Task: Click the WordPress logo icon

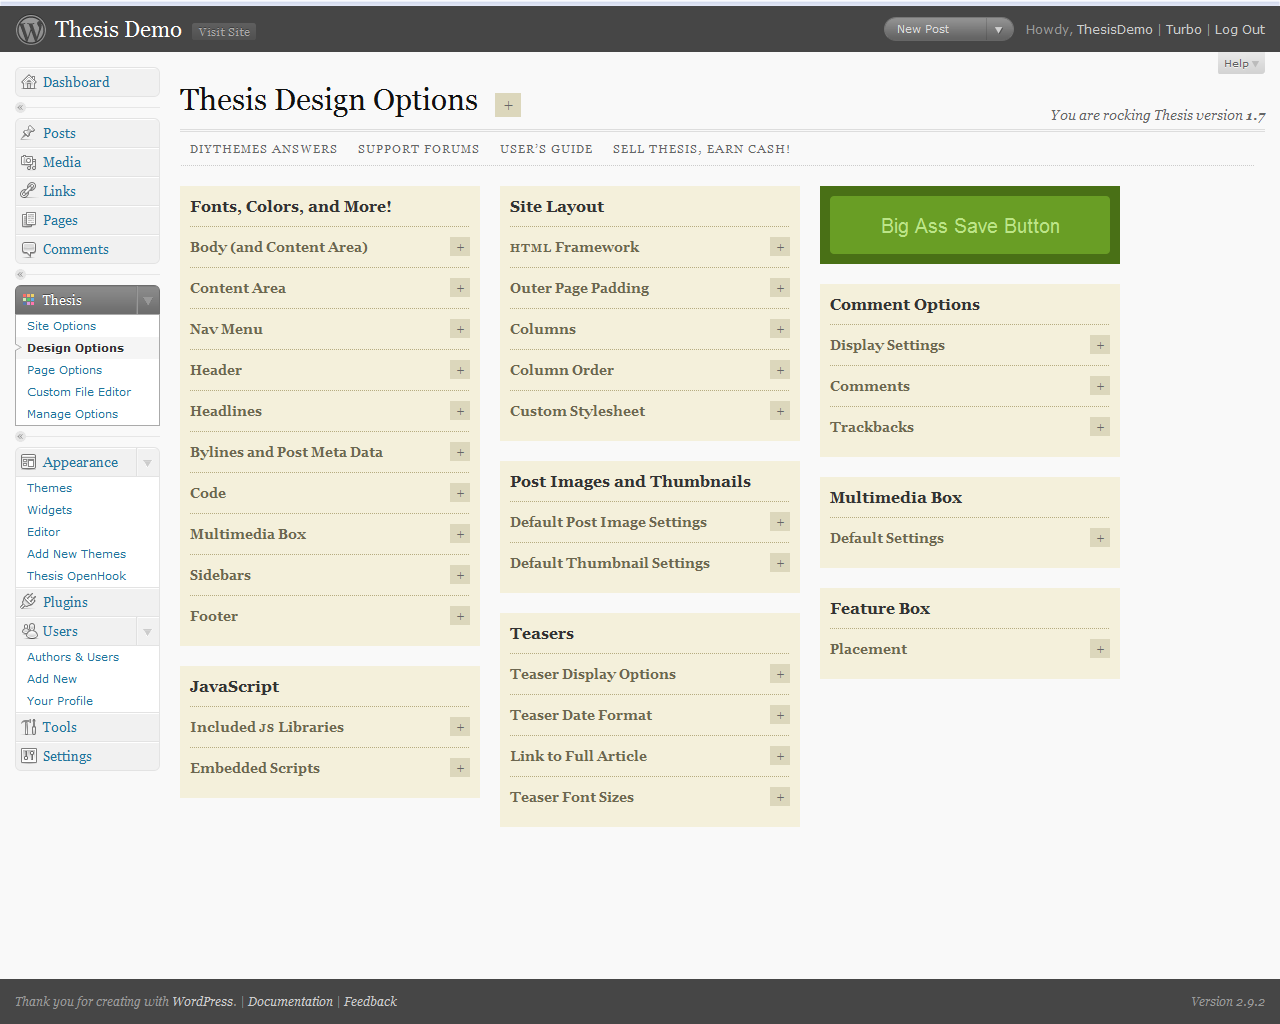Action: pyautogui.click(x=31, y=30)
